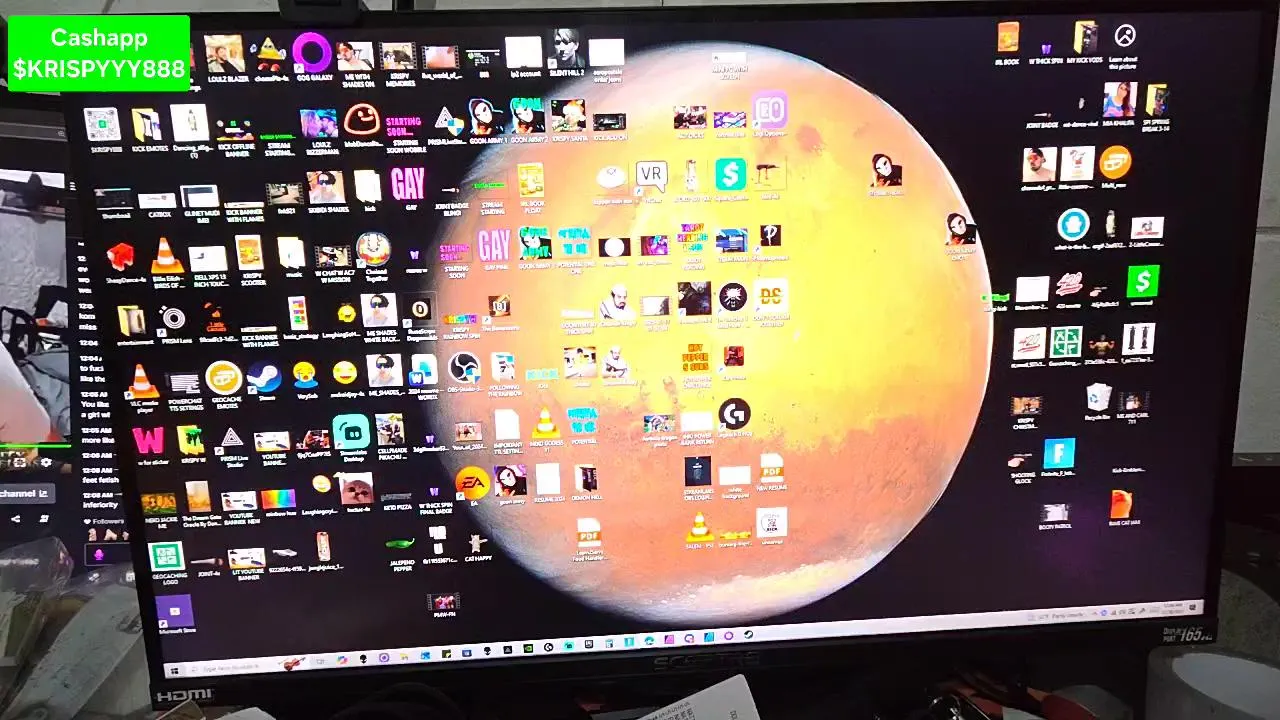Viewport: 1280px width, 720px height.
Task: Launch the OBS Studio shortcut
Action: click(x=464, y=373)
